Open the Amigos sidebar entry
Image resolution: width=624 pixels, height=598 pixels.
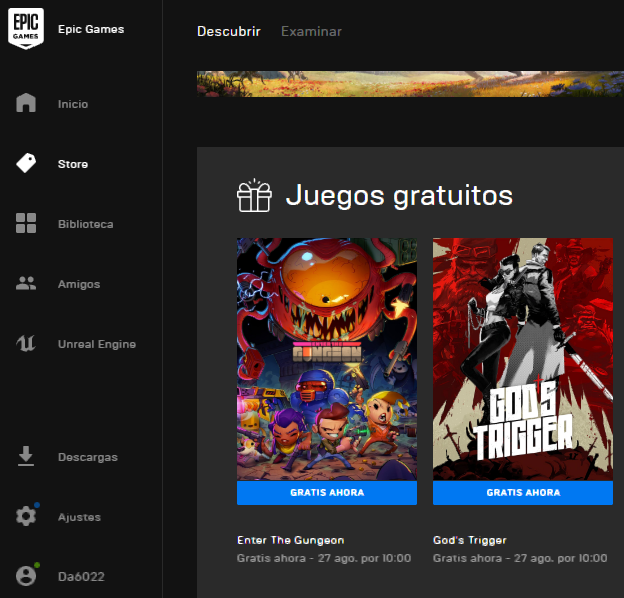coord(79,284)
